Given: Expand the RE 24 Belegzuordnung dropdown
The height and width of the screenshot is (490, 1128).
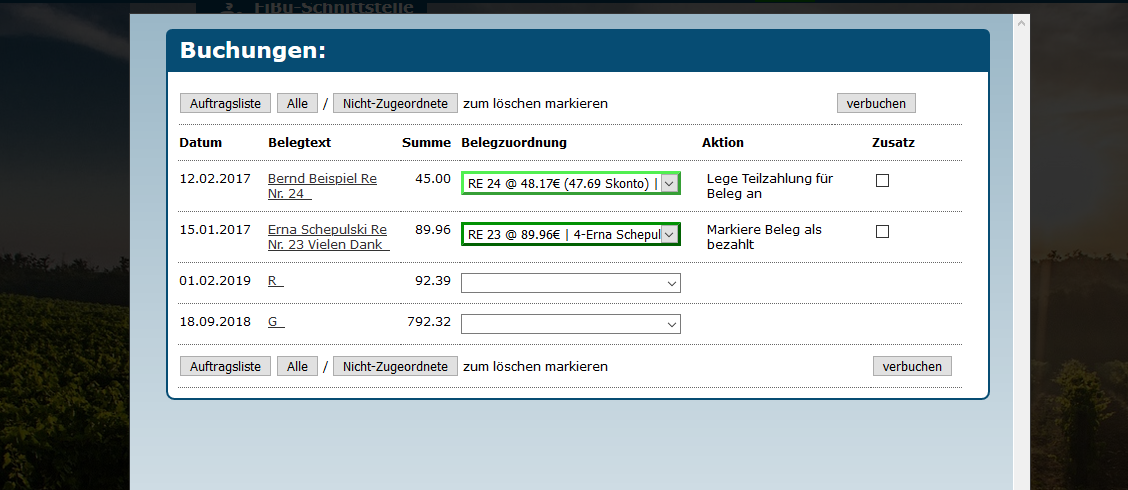Looking at the screenshot, I should 669,184.
